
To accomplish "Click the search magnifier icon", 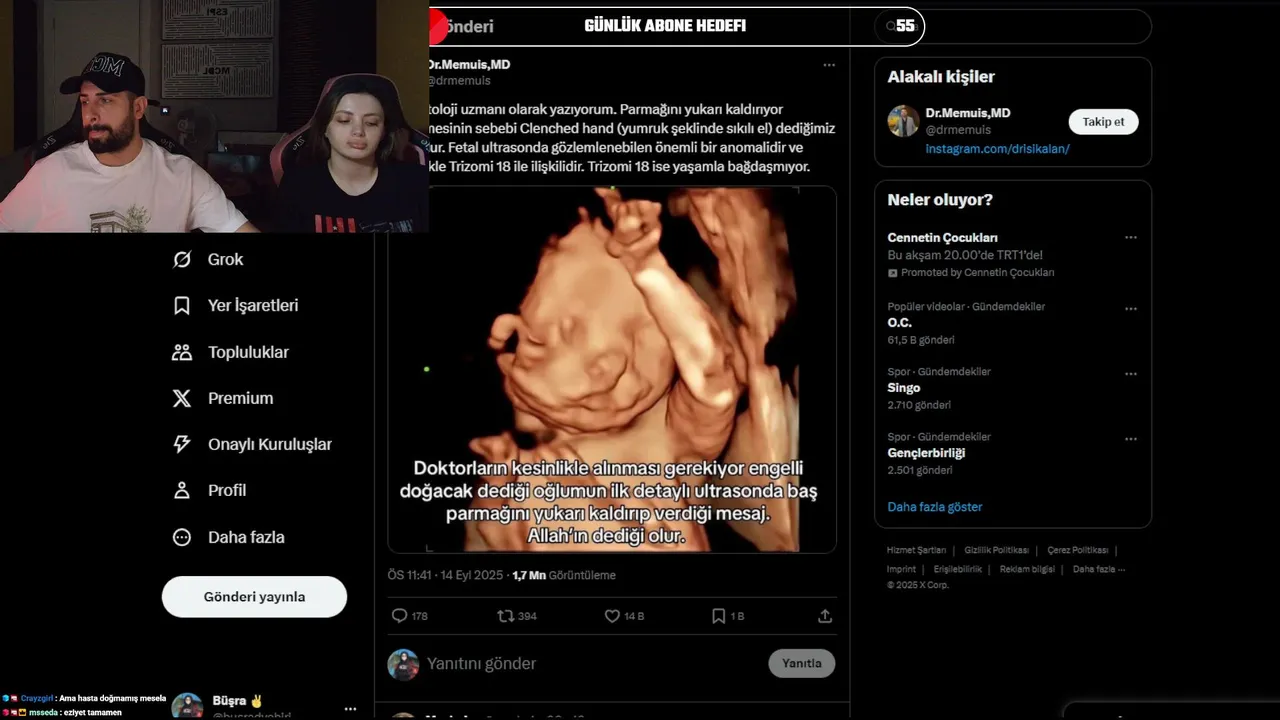I will pos(891,27).
